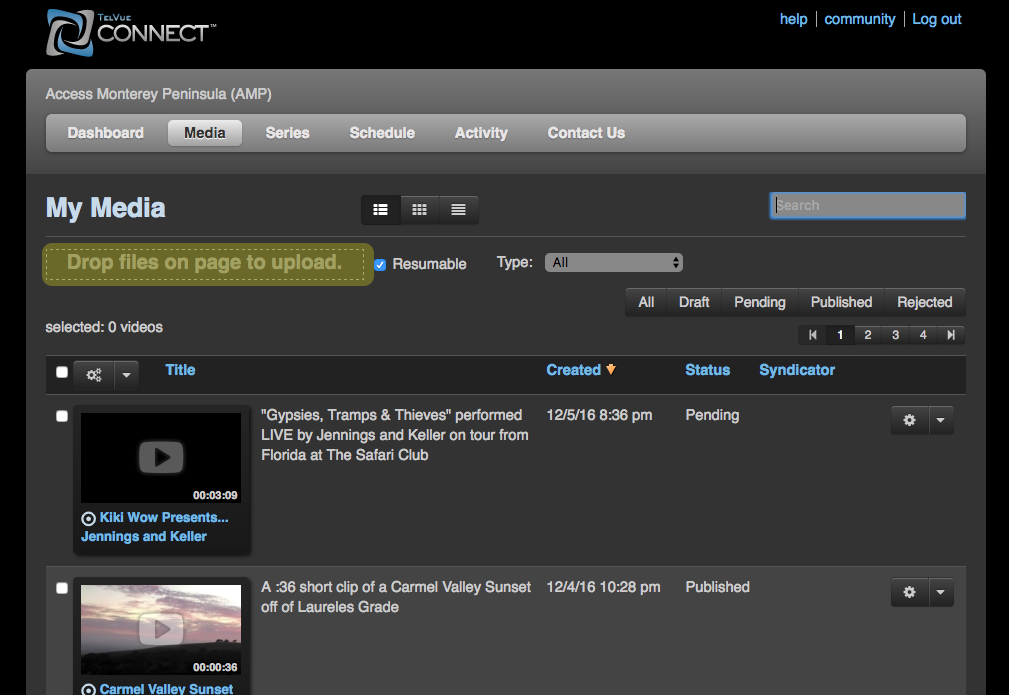Click the Access Monterey Peninsula (AMP) label
1009x695 pixels.
(x=158, y=94)
